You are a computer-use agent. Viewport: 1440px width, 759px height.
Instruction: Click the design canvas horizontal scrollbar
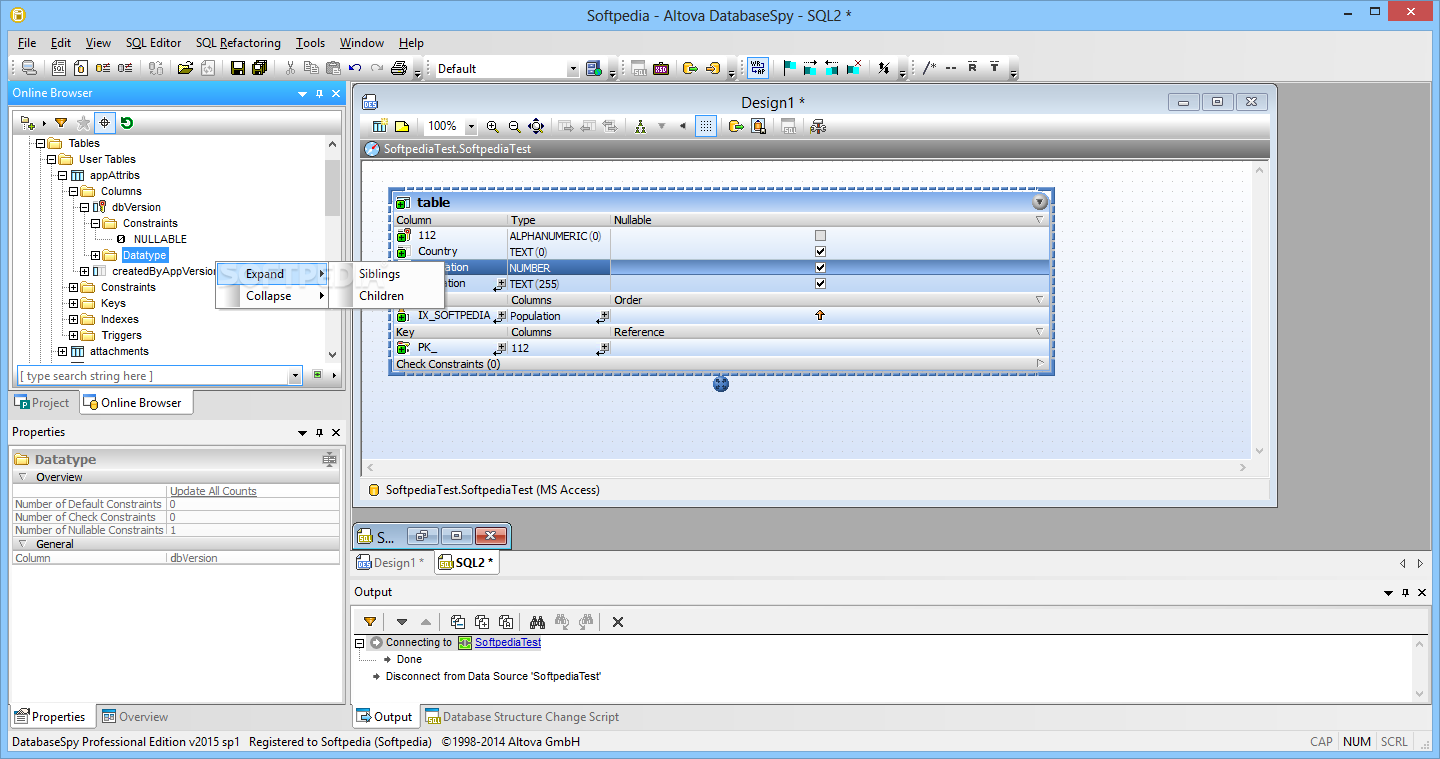[808, 467]
